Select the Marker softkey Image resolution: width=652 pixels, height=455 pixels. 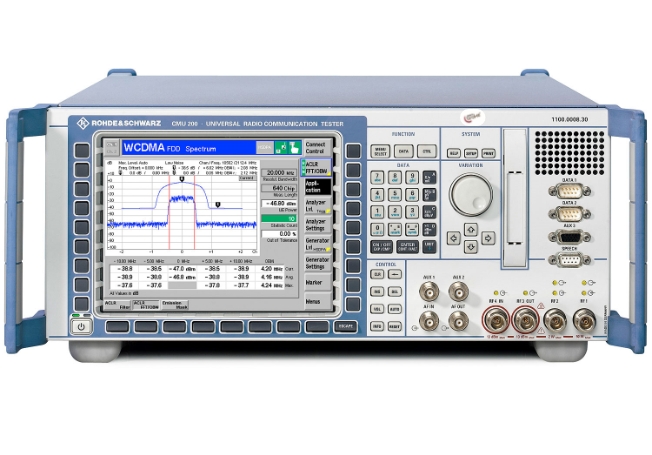(x=316, y=282)
